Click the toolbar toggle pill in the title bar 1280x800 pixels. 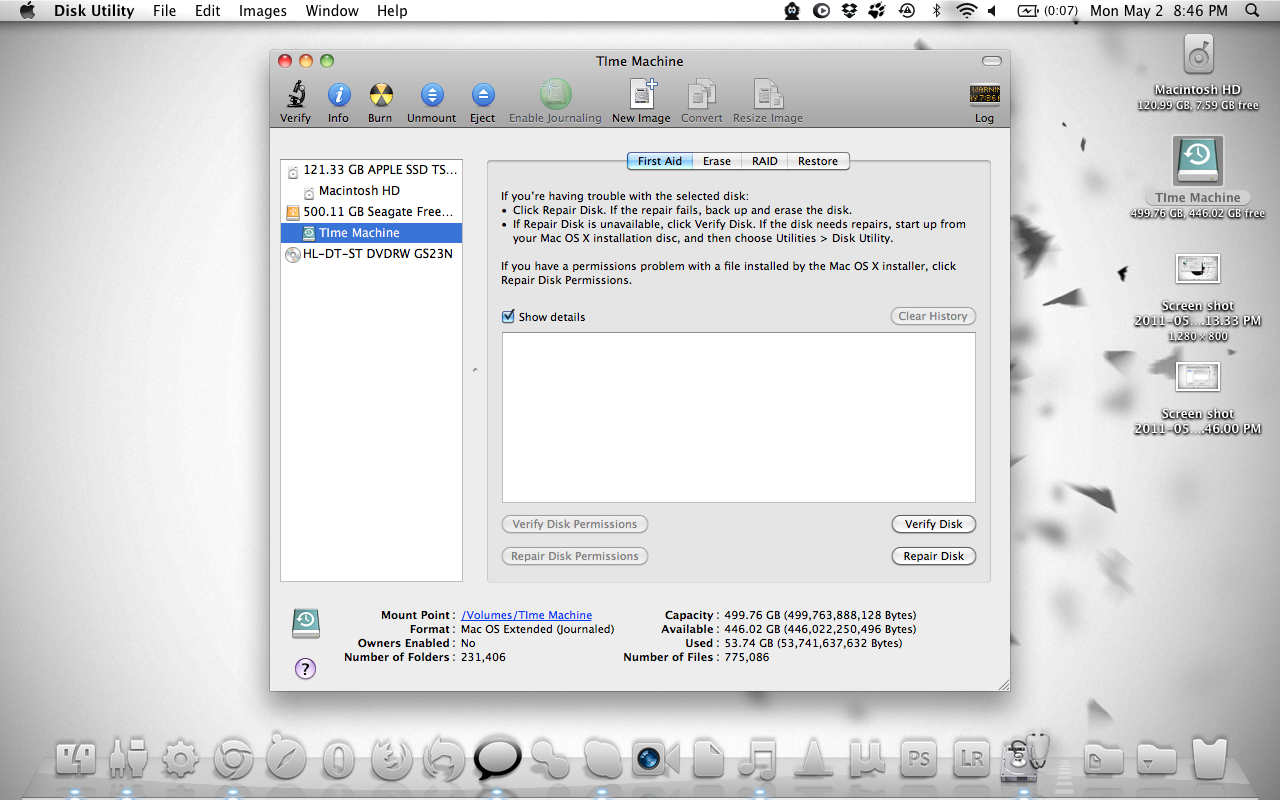991,61
